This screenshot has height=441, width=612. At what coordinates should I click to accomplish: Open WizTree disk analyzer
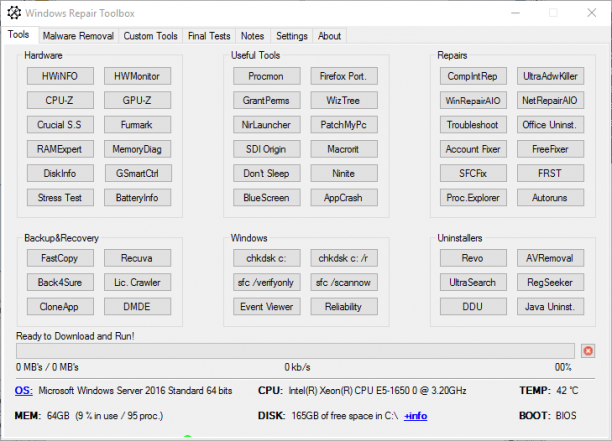point(344,100)
